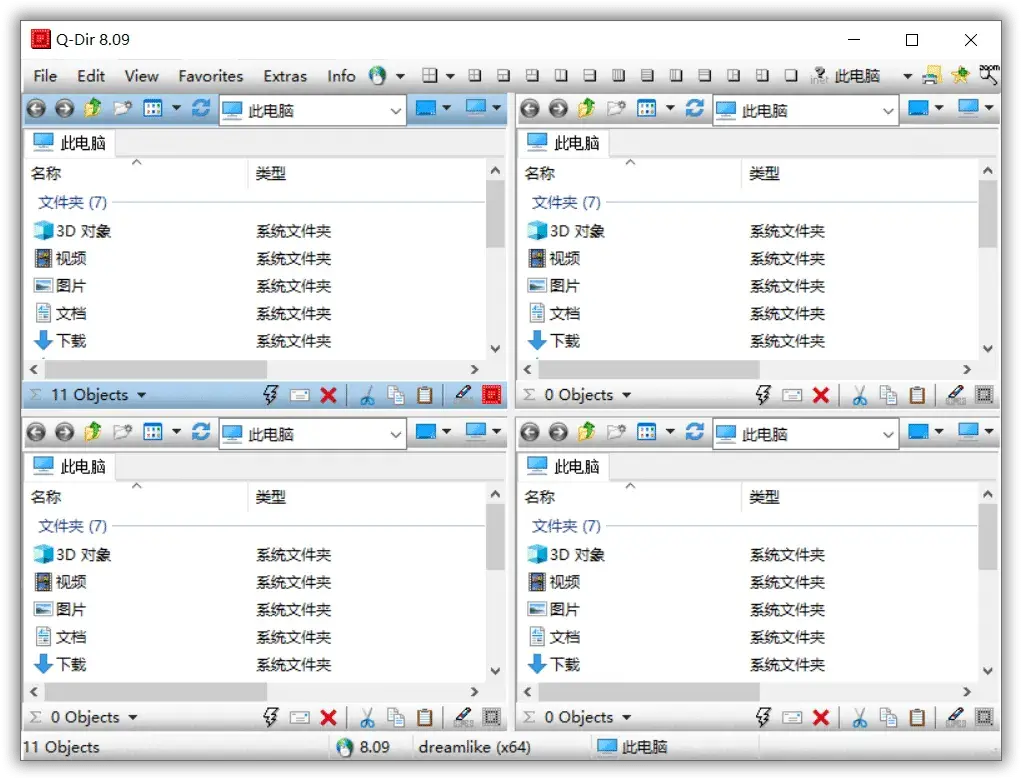Viewport: 1022px width, 781px height.
Task: Open the Extras menu
Action: point(285,76)
